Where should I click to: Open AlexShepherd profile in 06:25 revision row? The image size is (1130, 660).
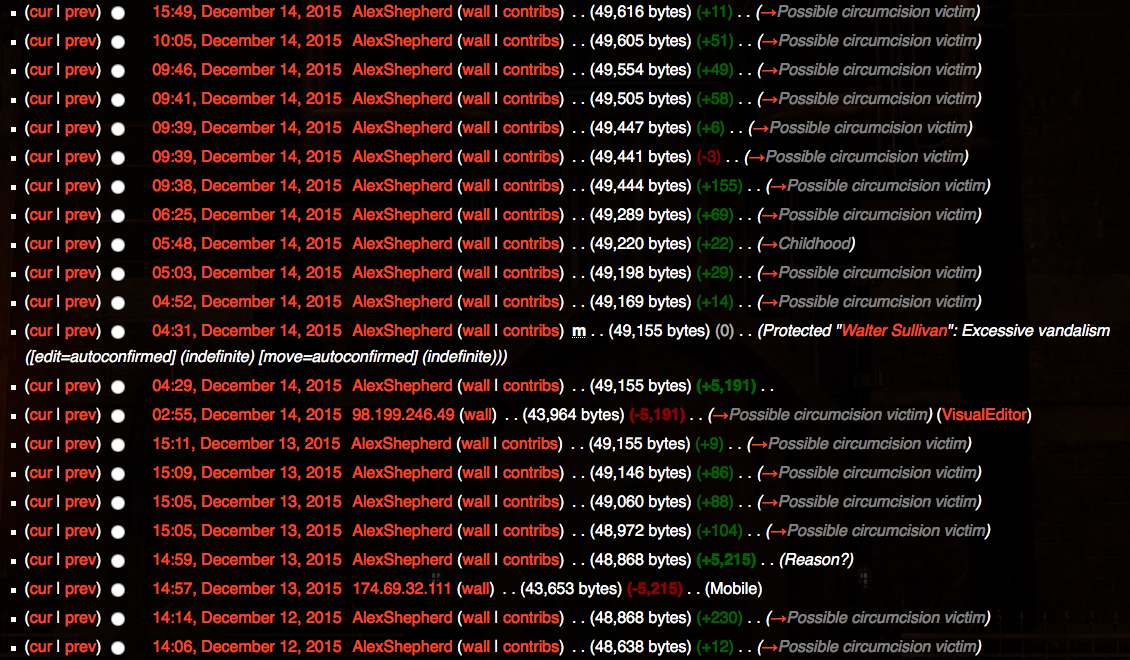point(402,215)
